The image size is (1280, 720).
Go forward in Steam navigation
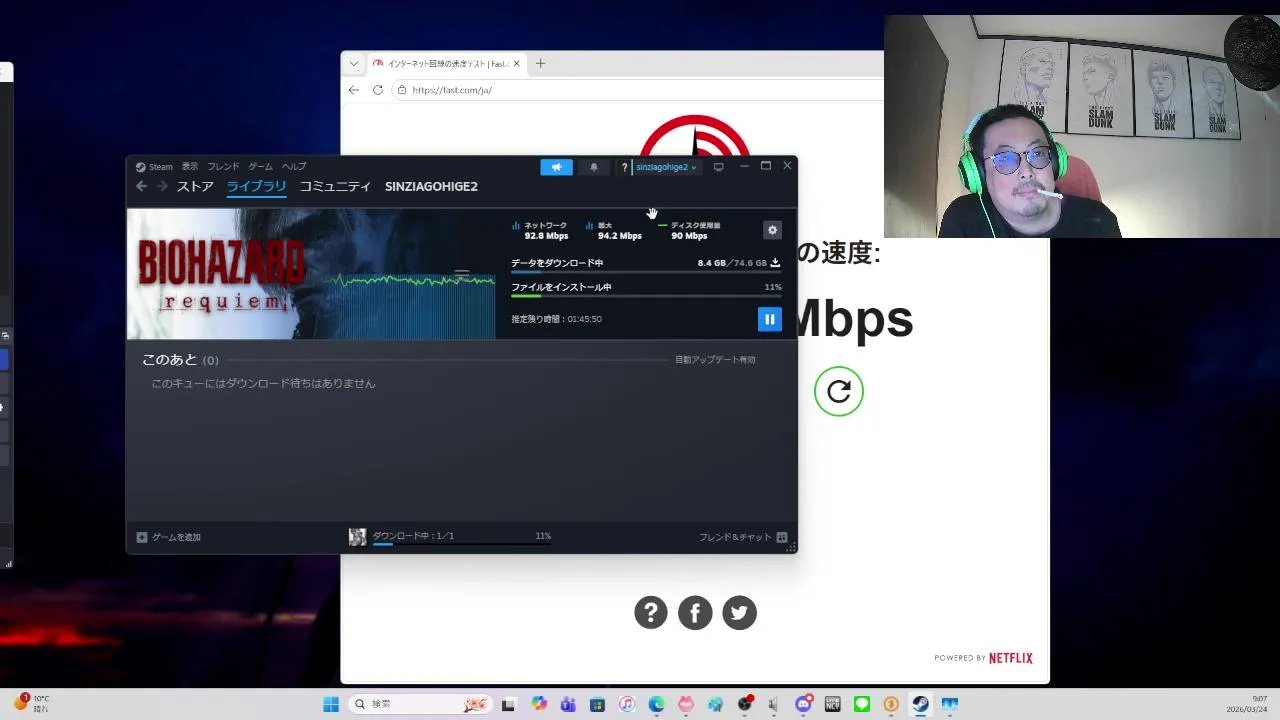pyautogui.click(x=160, y=186)
